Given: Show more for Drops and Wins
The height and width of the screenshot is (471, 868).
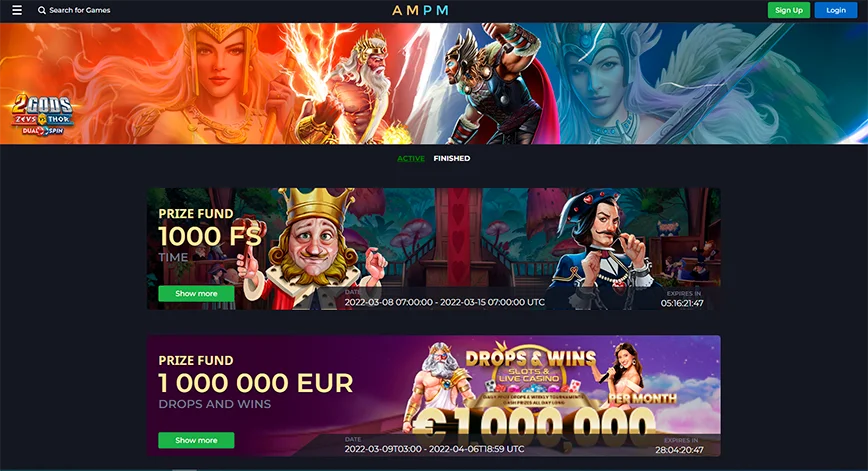Looking at the screenshot, I should [196, 440].
